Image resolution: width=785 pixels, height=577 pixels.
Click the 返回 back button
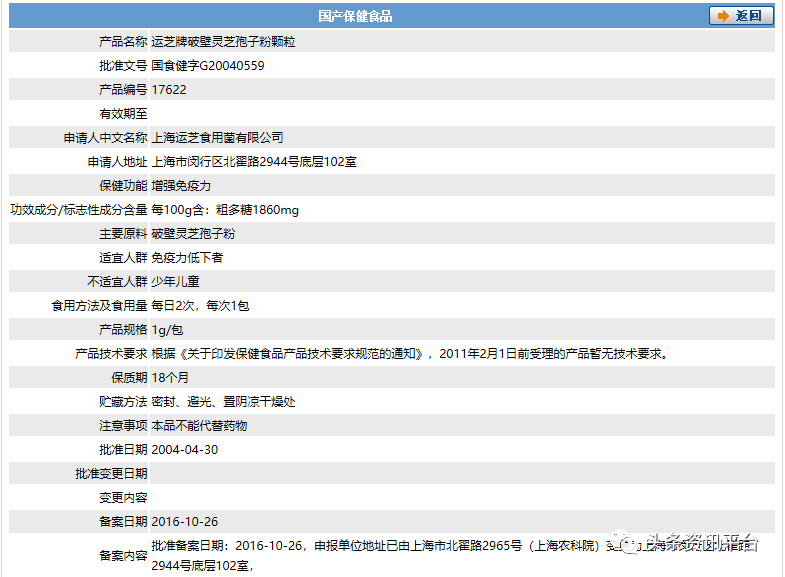click(x=741, y=16)
